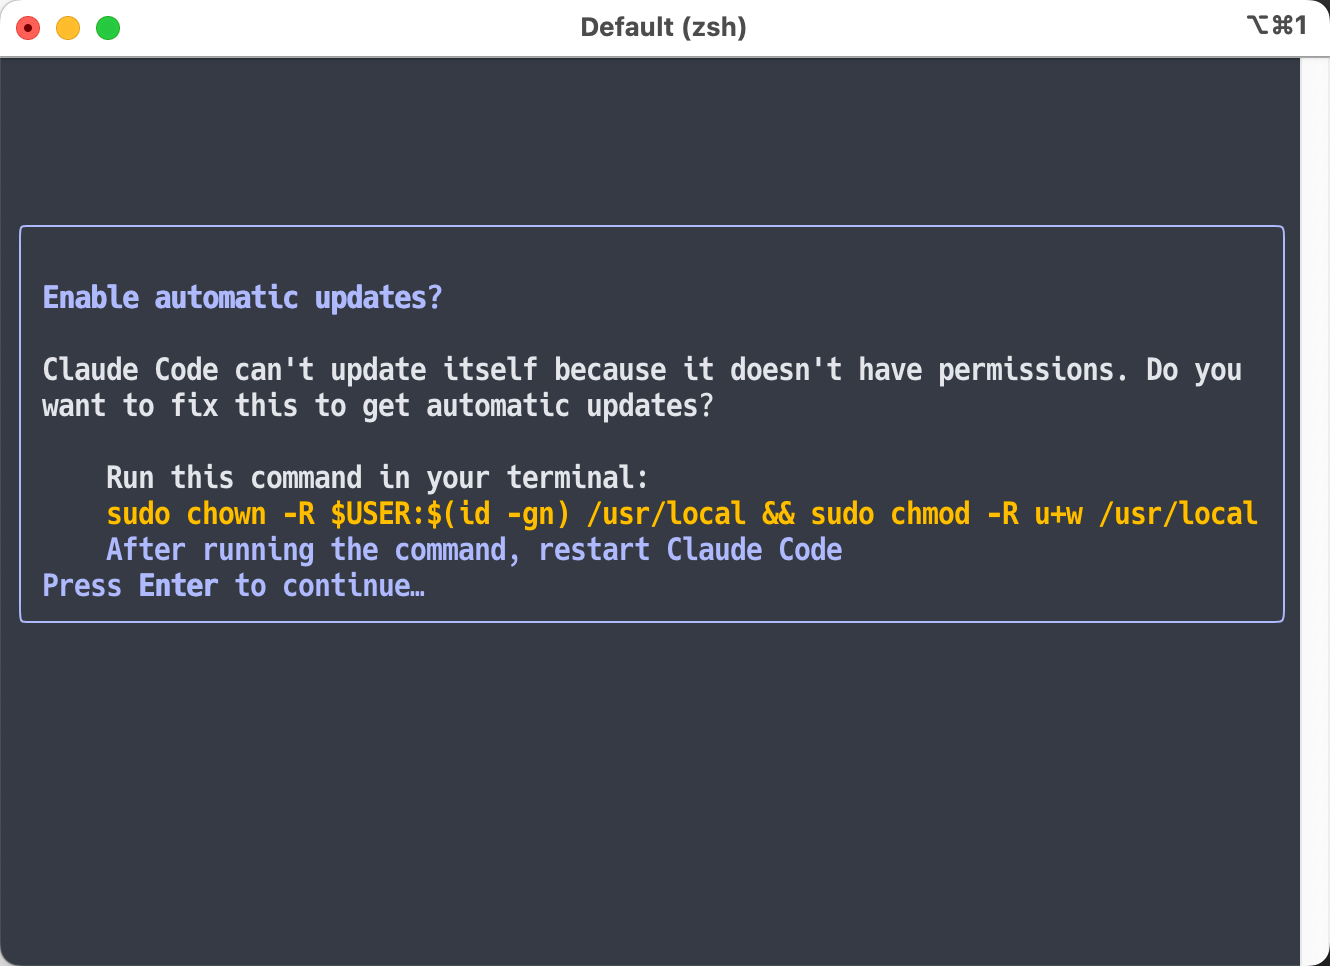Click the red close traffic light
The width and height of the screenshot is (1330, 966).
point(28,27)
